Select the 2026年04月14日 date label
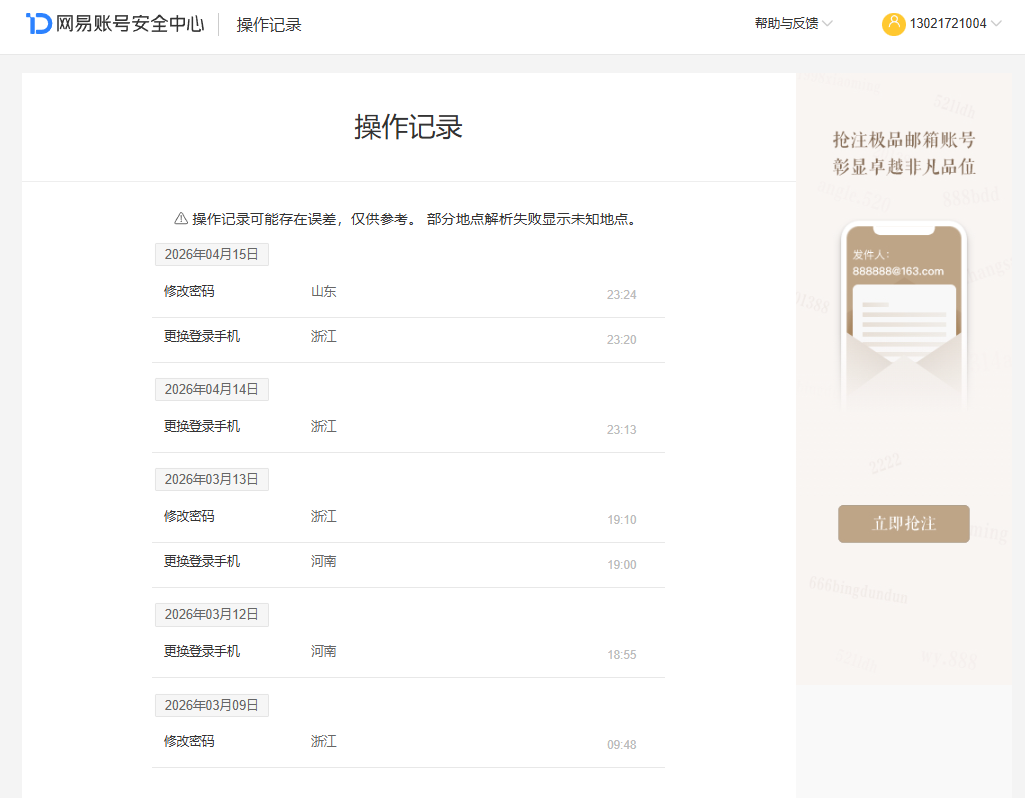Screen dimensions: 1025x798 pos(212,390)
